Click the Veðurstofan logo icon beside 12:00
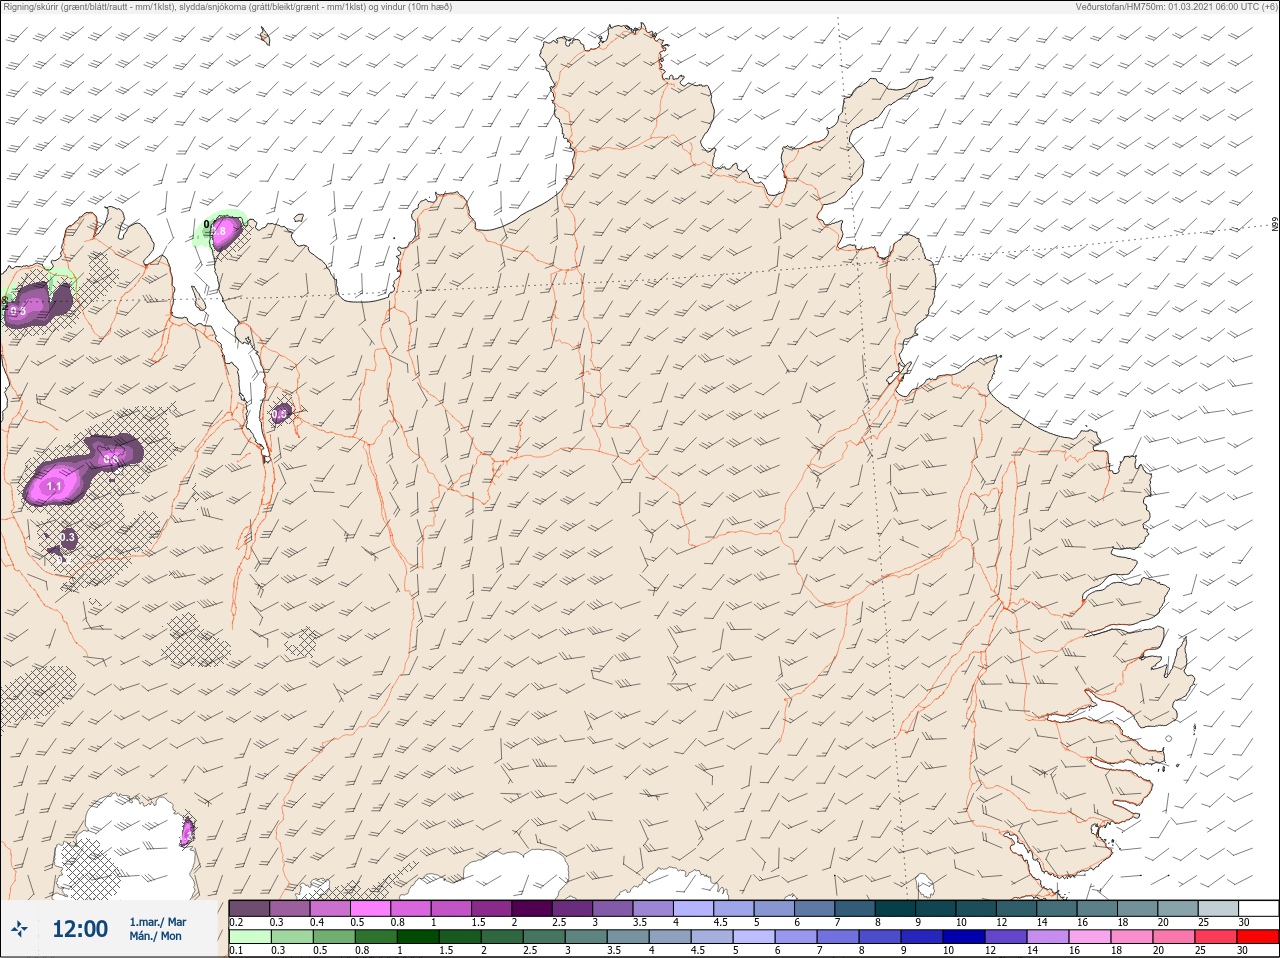This screenshot has width=1280, height=958. 19,928
